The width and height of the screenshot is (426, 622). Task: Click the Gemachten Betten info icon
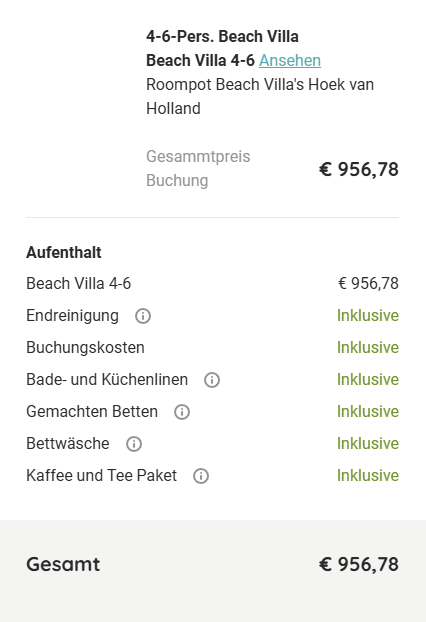pos(182,412)
